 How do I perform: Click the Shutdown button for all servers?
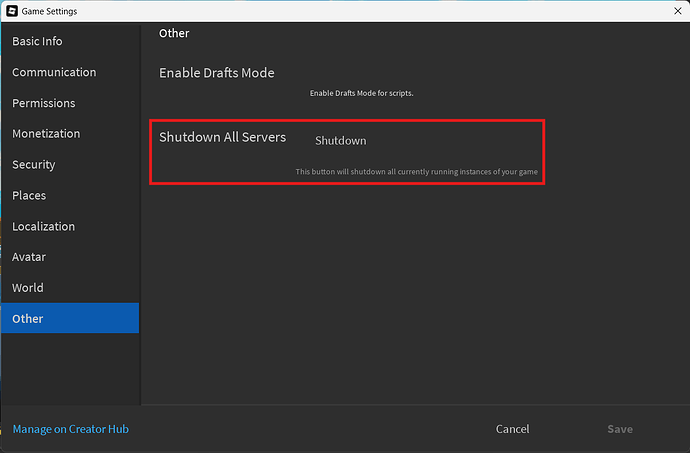[x=341, y=140]
